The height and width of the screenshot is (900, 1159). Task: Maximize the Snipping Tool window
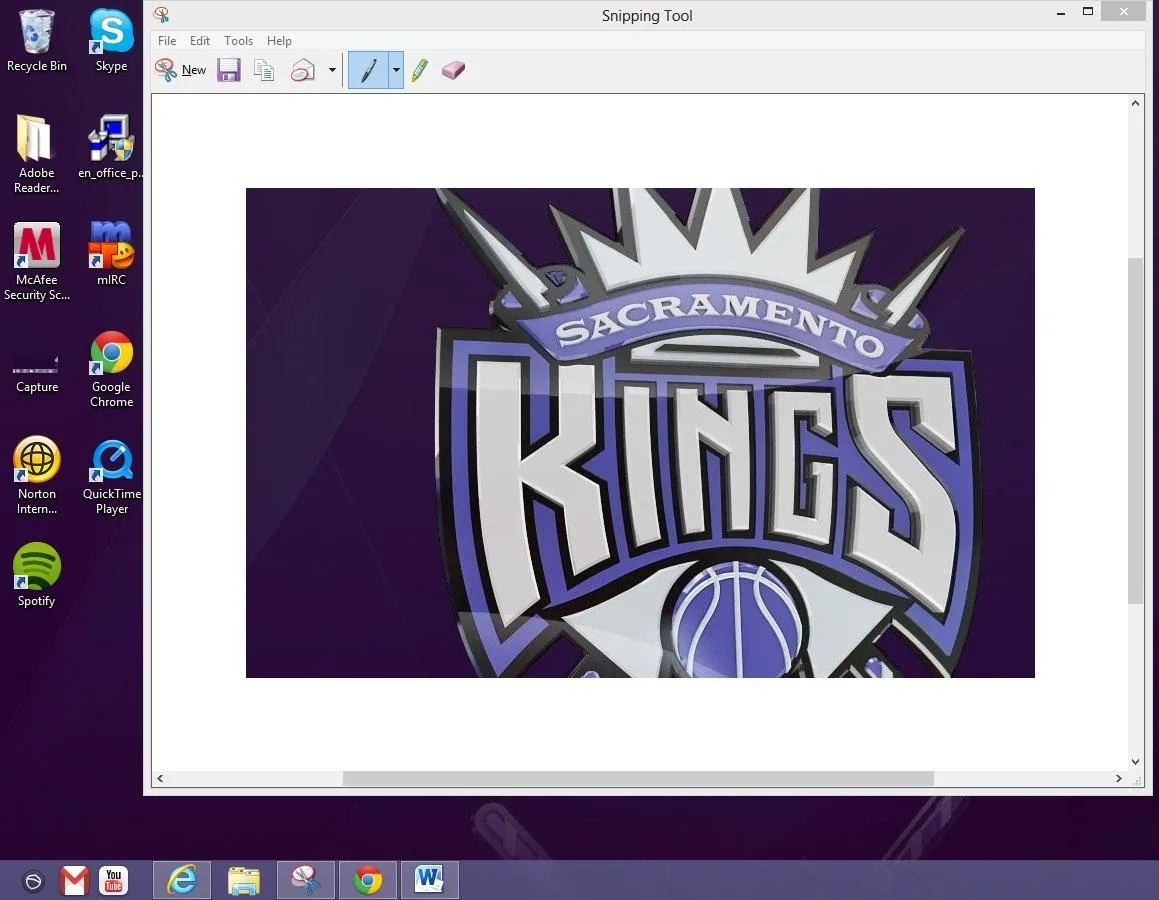1087,11
